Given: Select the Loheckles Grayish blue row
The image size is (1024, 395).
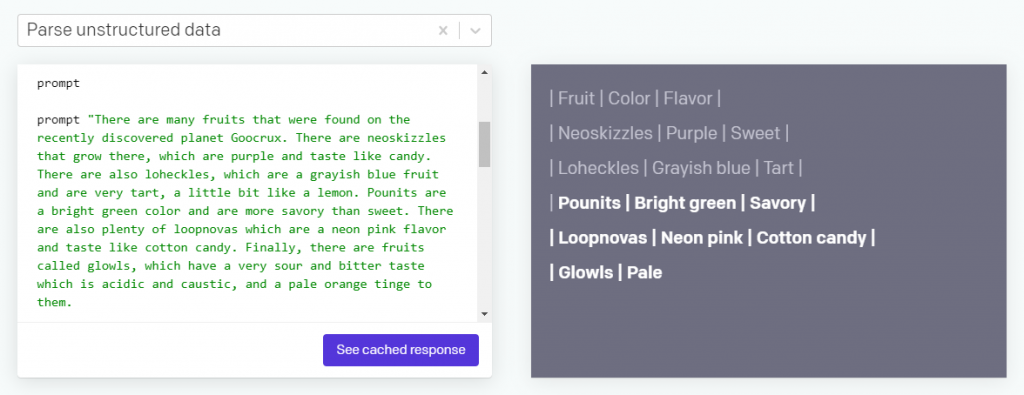Looking at the screenshot, I should [x=676, y=168].
